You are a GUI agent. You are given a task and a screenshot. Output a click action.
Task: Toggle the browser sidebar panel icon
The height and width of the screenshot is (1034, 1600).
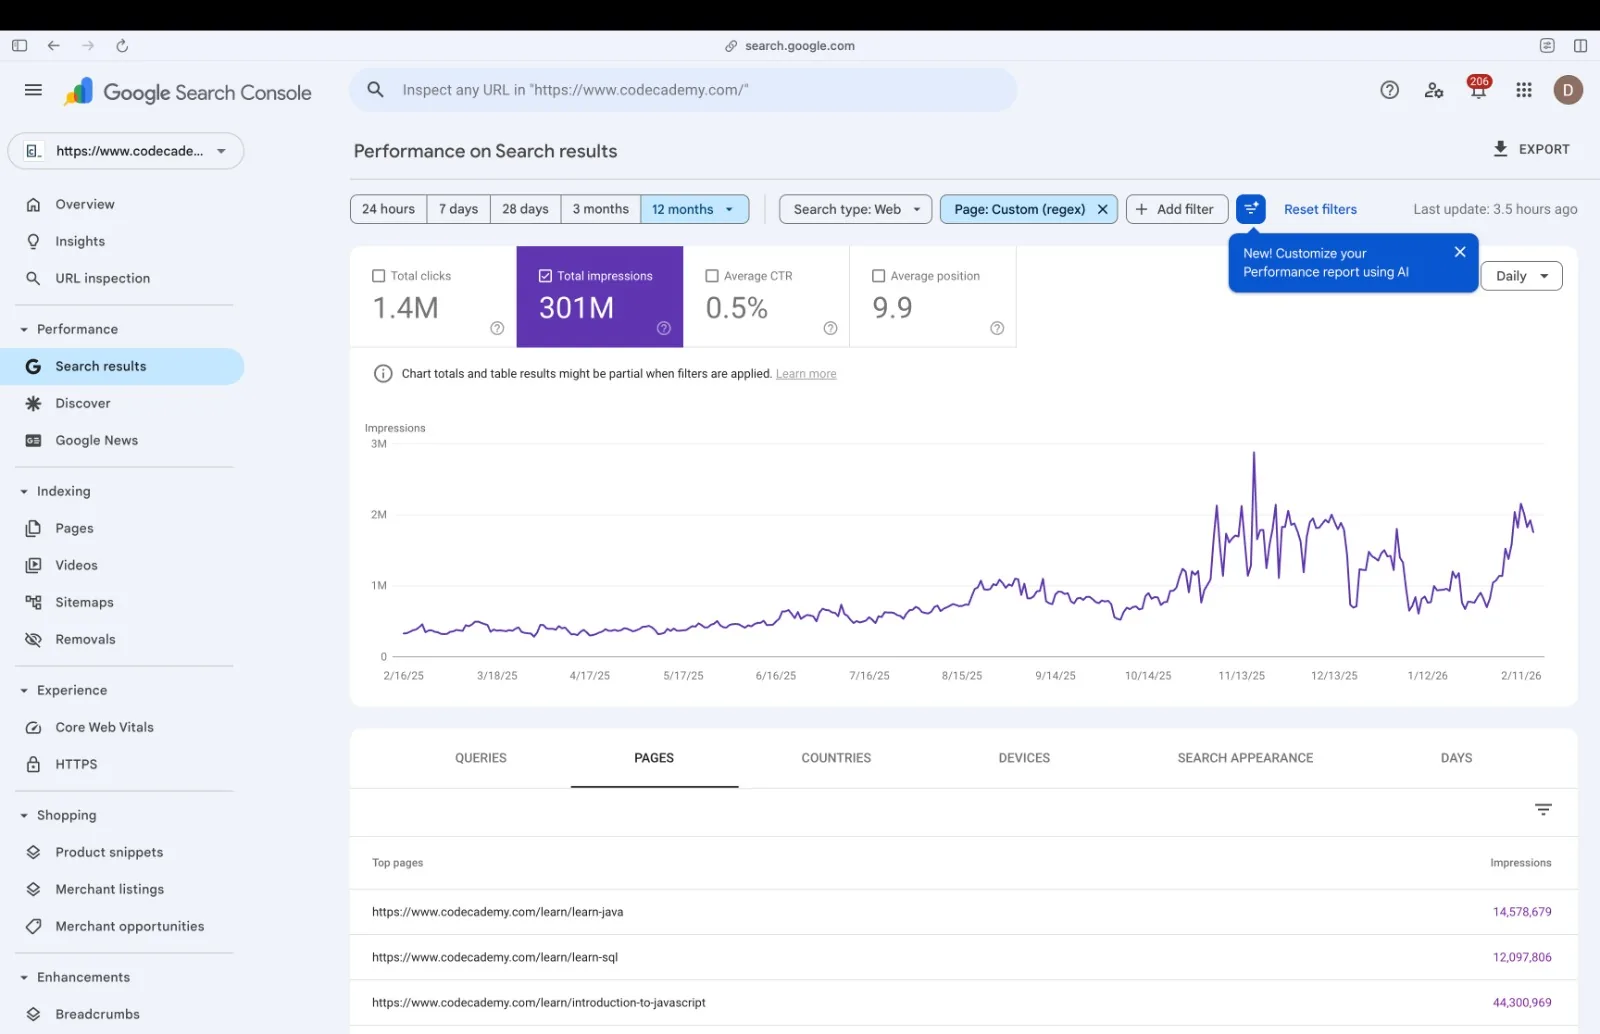[19, 46]
